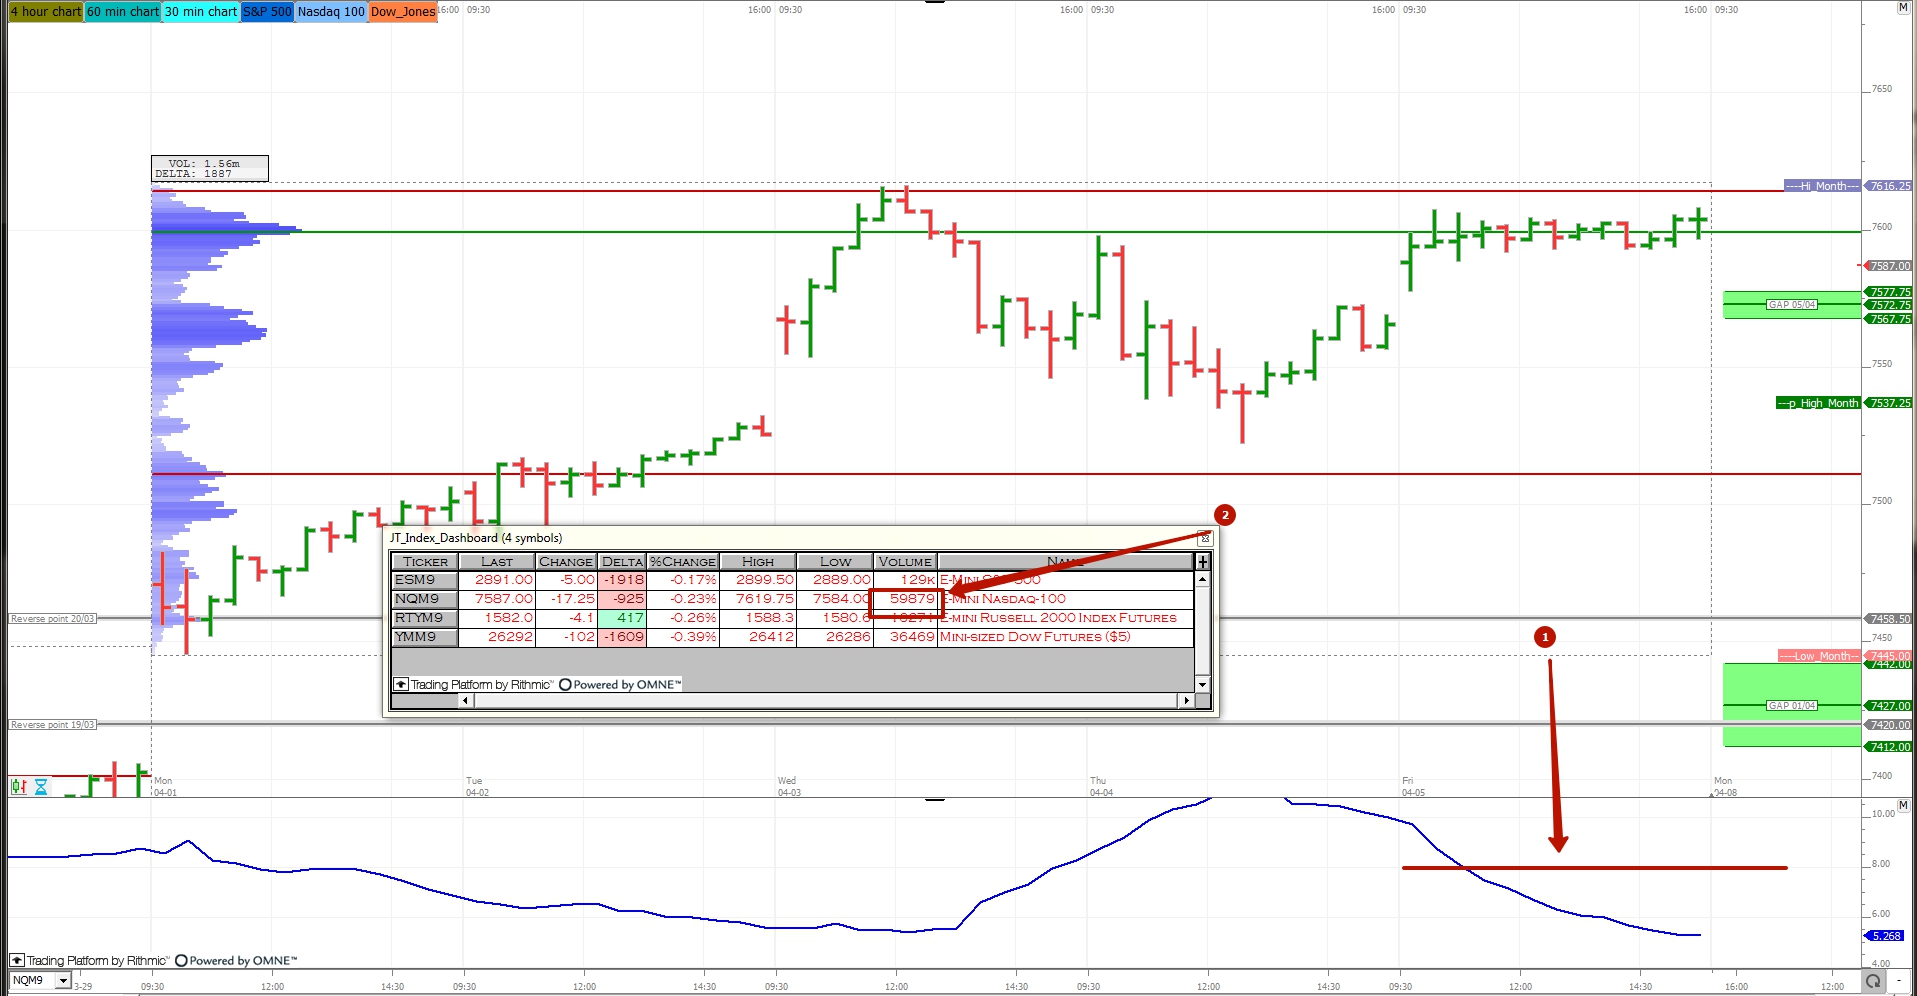Click the Rithmic arrow icon below the chart
The image size is (1917, 996).
tap(17, 961)
